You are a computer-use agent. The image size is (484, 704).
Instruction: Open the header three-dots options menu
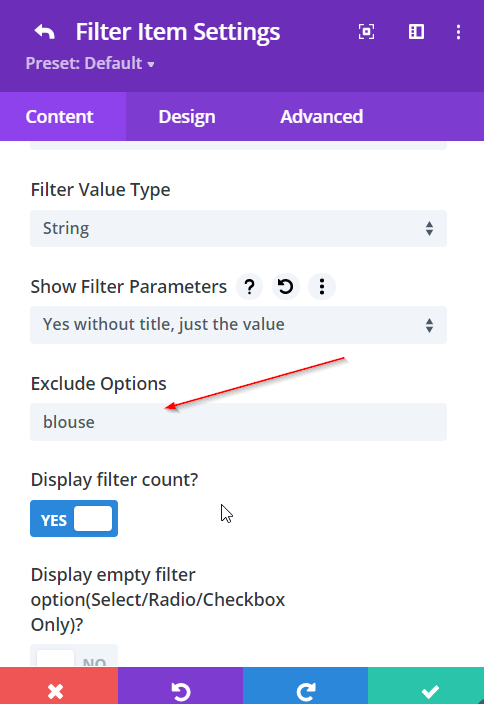click(458, 32)
